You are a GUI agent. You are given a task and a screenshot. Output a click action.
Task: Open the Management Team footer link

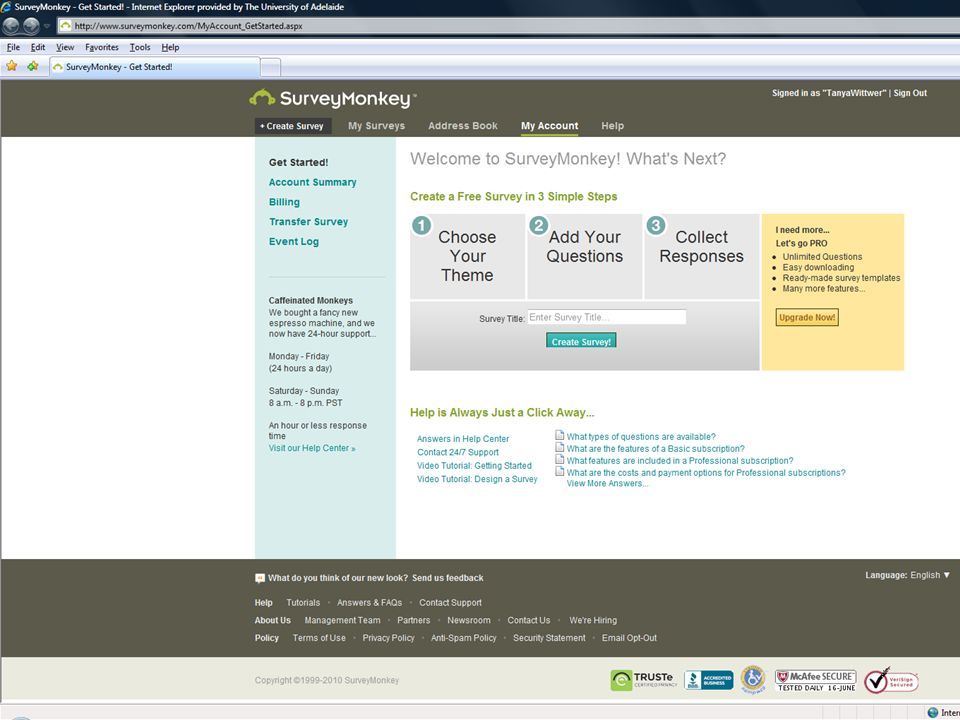click(342, 620)
